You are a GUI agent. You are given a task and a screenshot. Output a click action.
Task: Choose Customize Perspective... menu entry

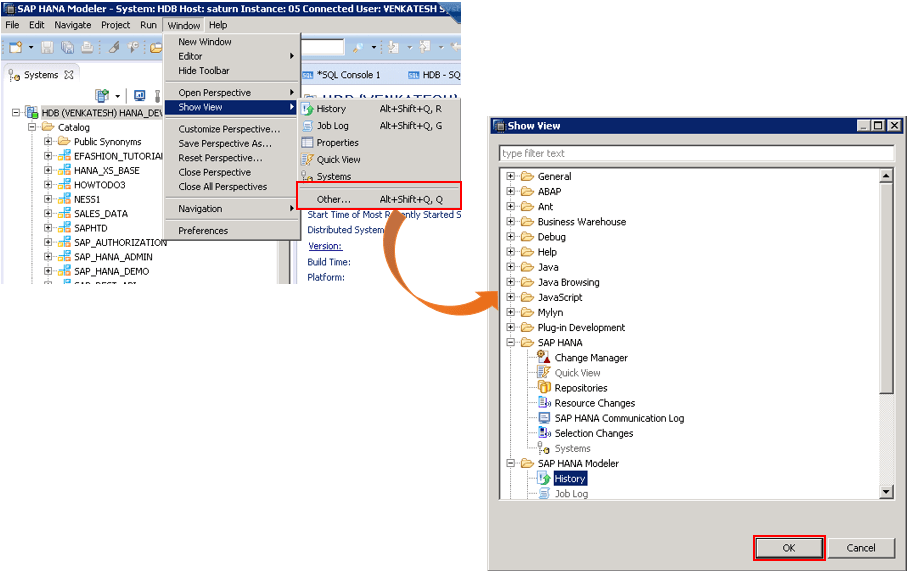click(x=229, y=129)
